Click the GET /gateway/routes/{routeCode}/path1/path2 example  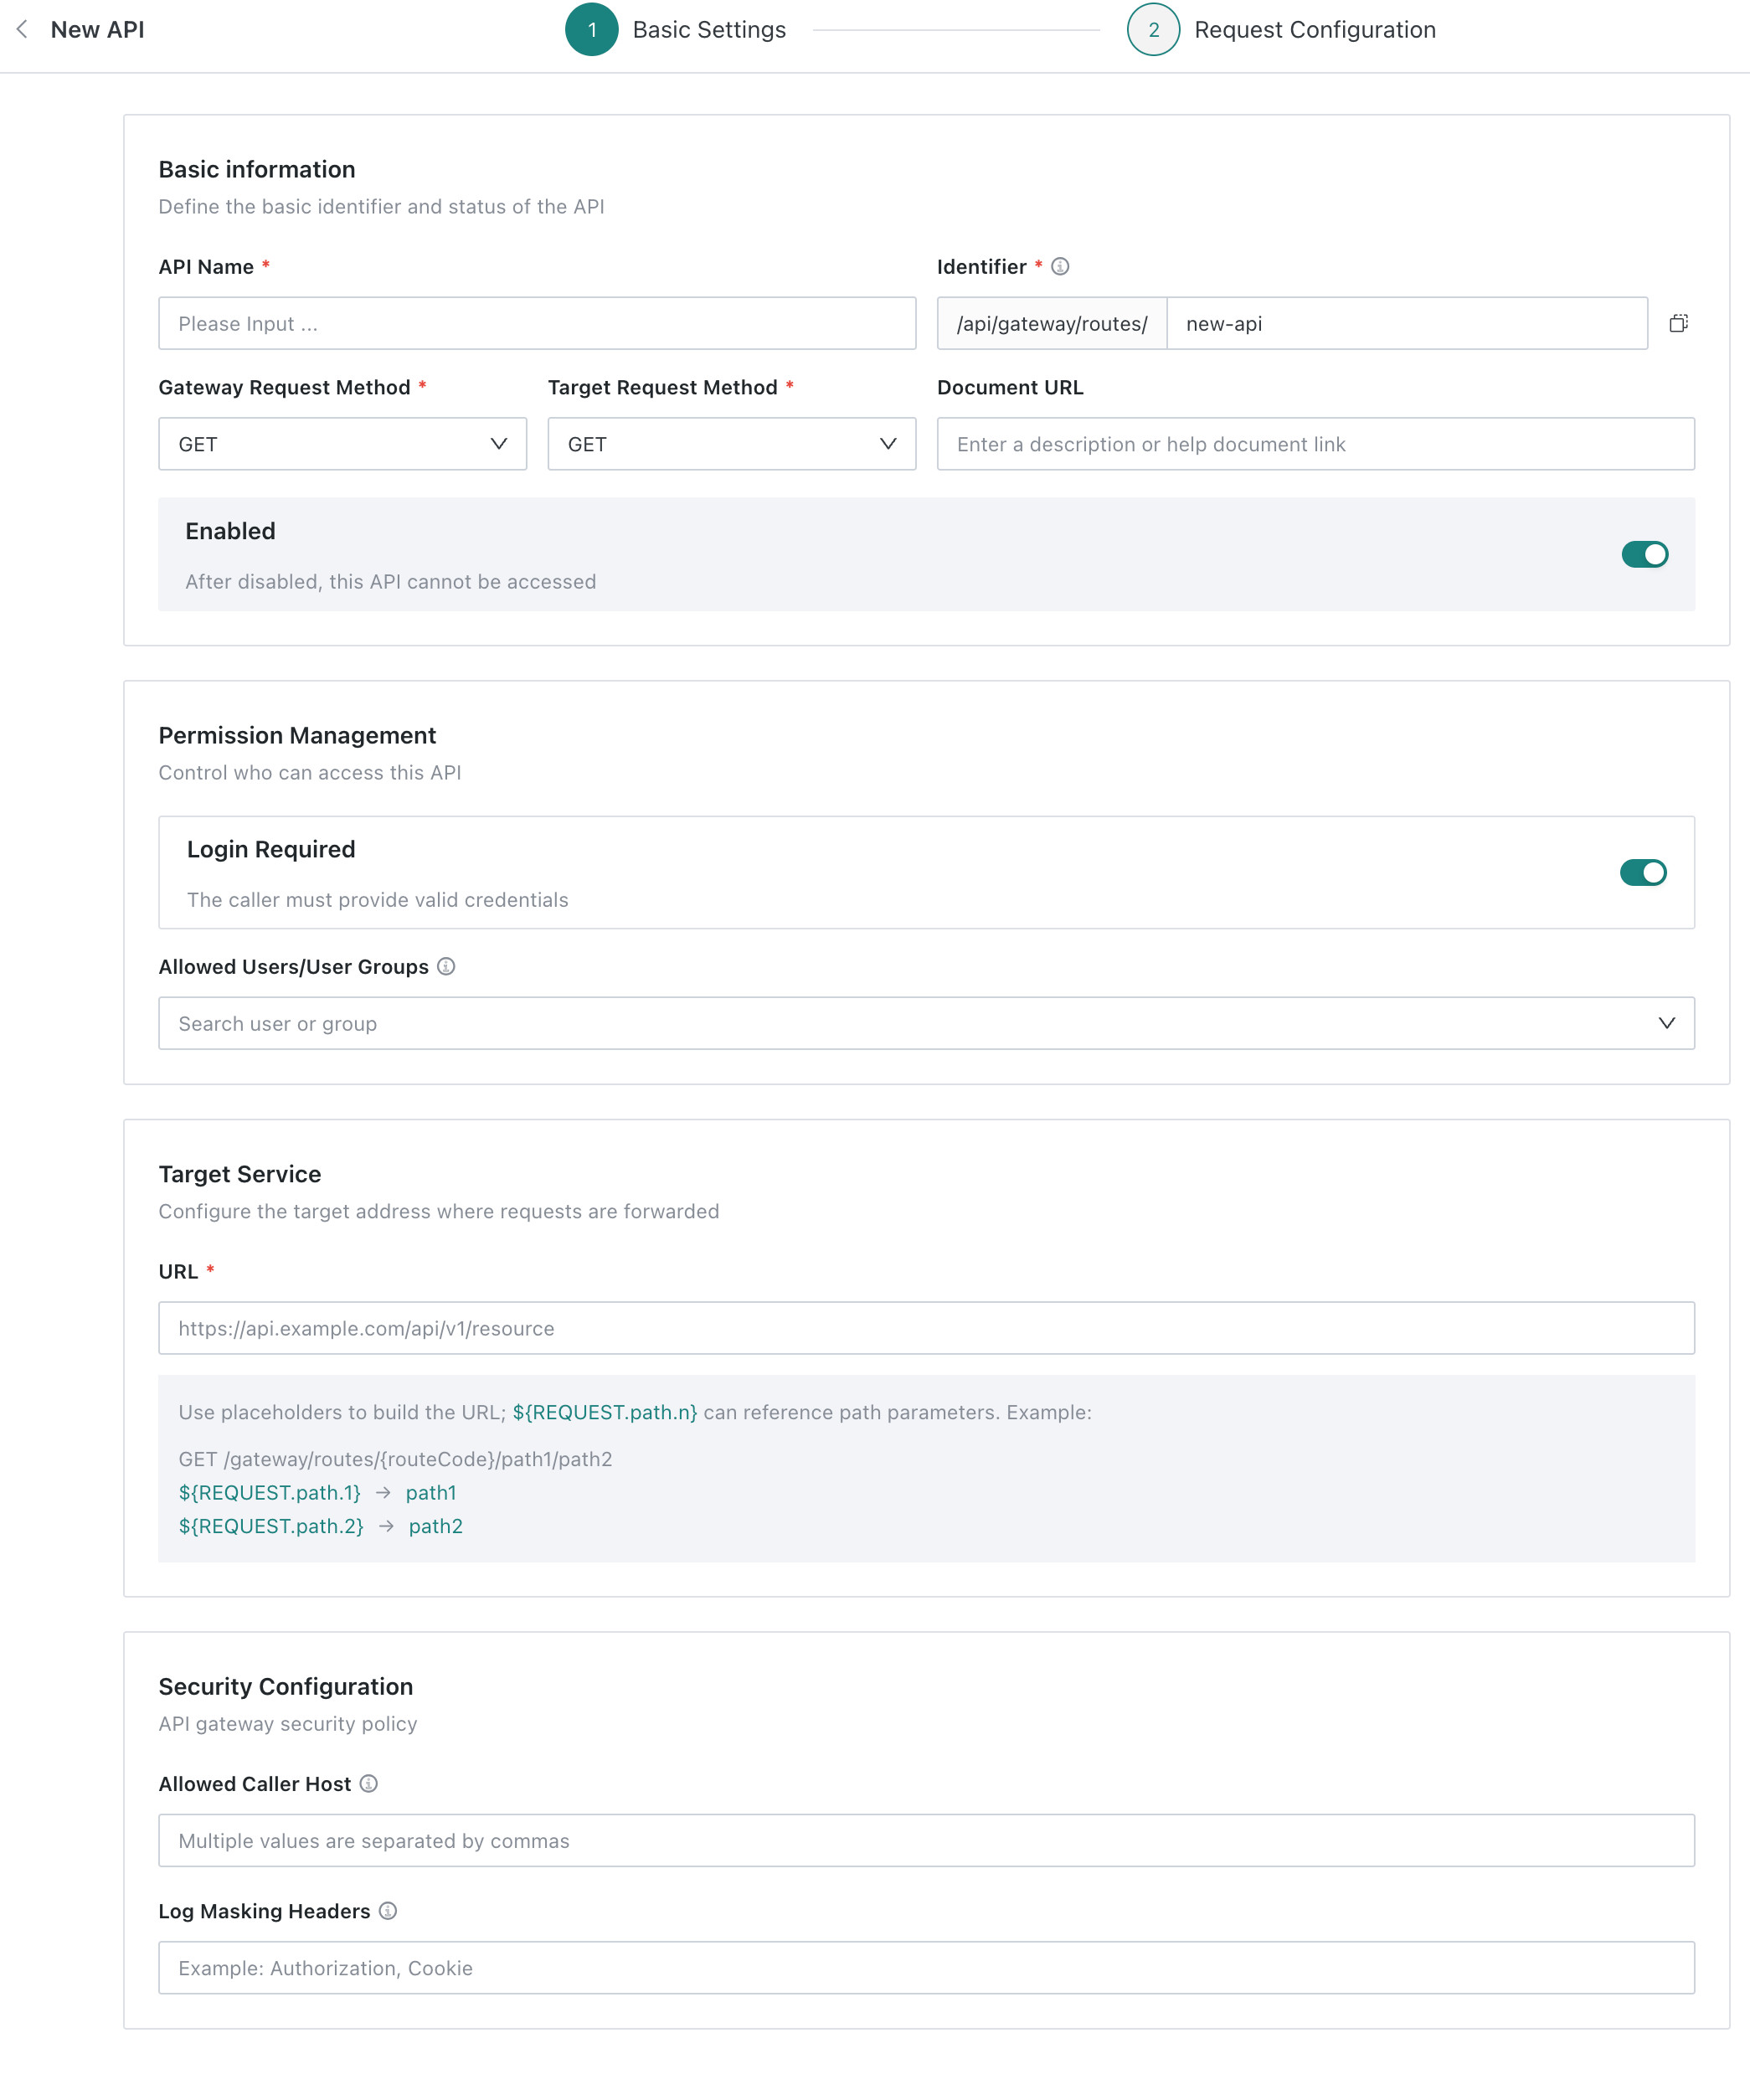click(395, 1459)
